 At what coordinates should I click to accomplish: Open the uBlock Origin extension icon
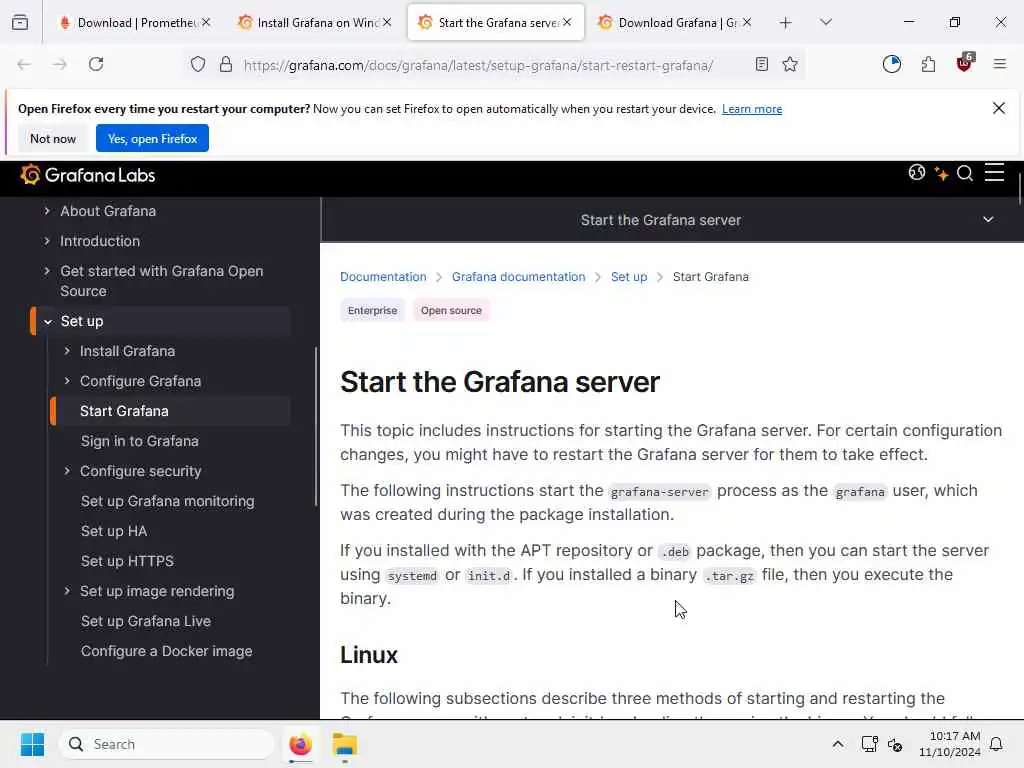click(x=965, y=63)
